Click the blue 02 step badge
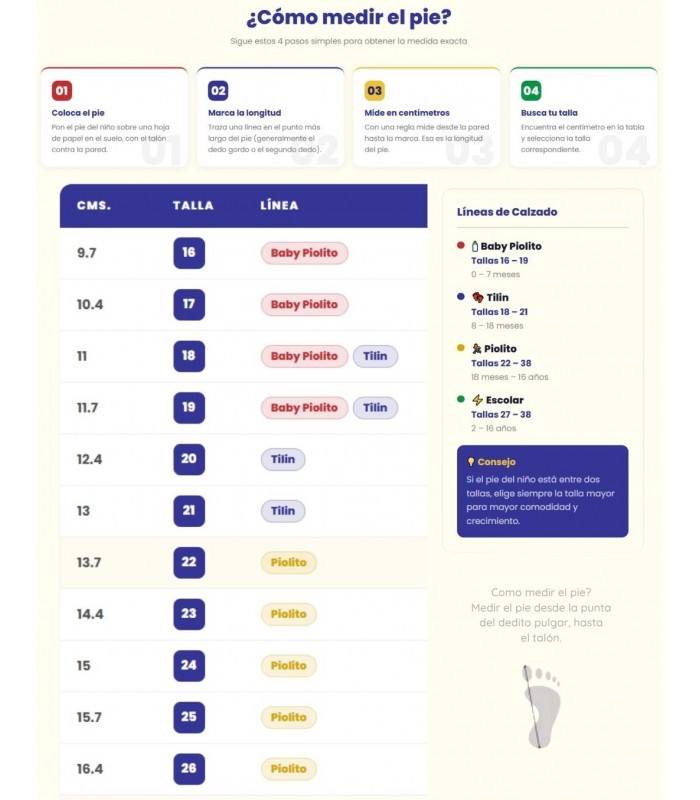This screenshot has width=700, height=800. tap(218, 91)
